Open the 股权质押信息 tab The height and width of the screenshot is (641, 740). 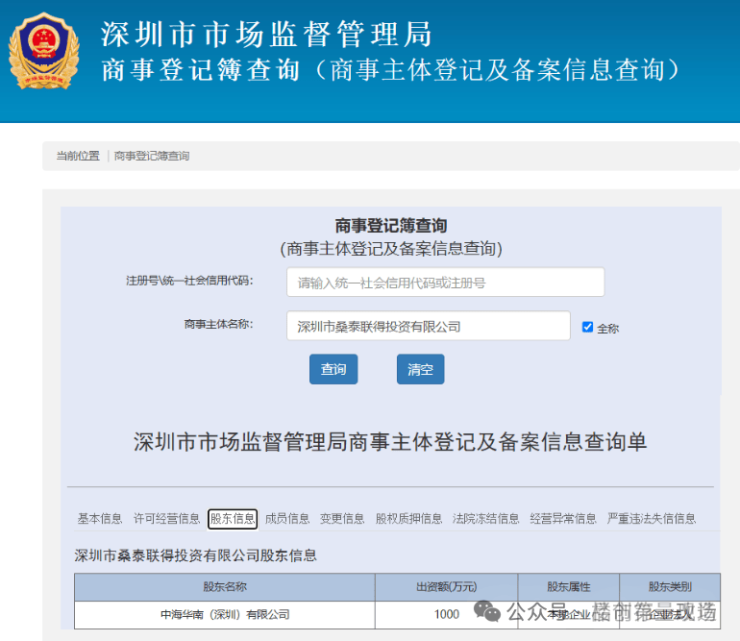point(409,519)
